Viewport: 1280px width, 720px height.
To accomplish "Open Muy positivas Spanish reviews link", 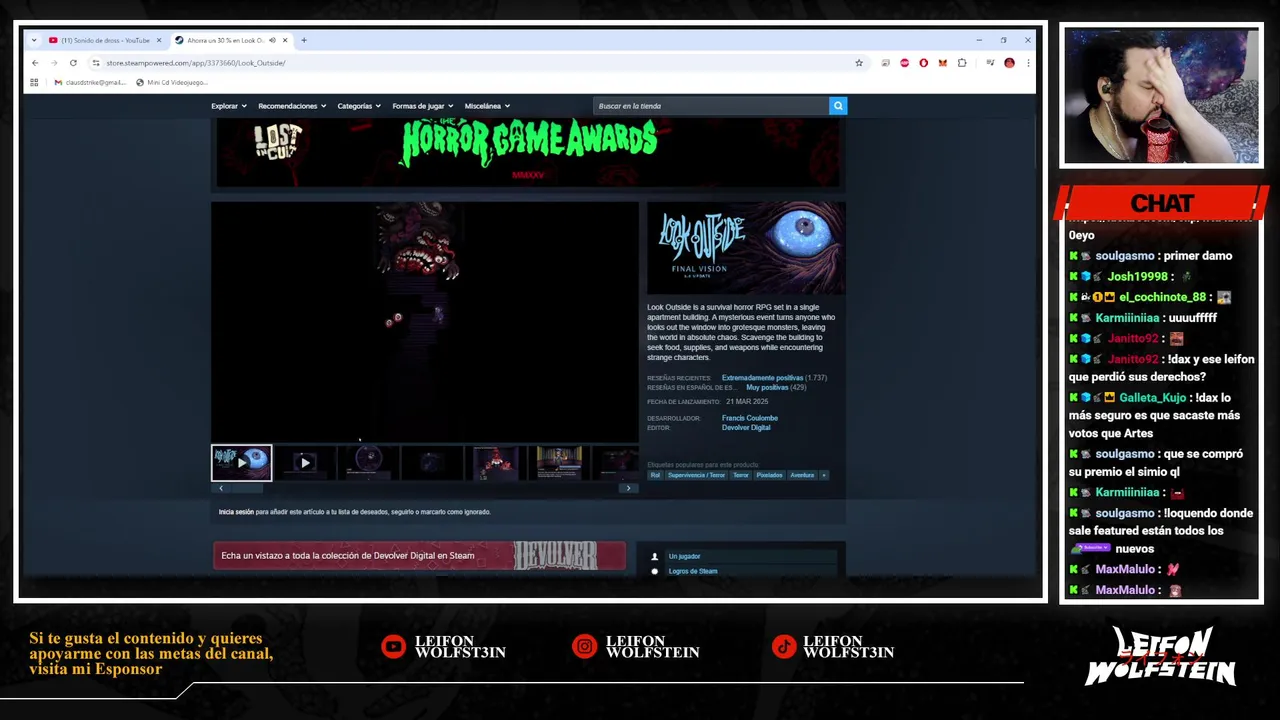I will coord(767,387).
